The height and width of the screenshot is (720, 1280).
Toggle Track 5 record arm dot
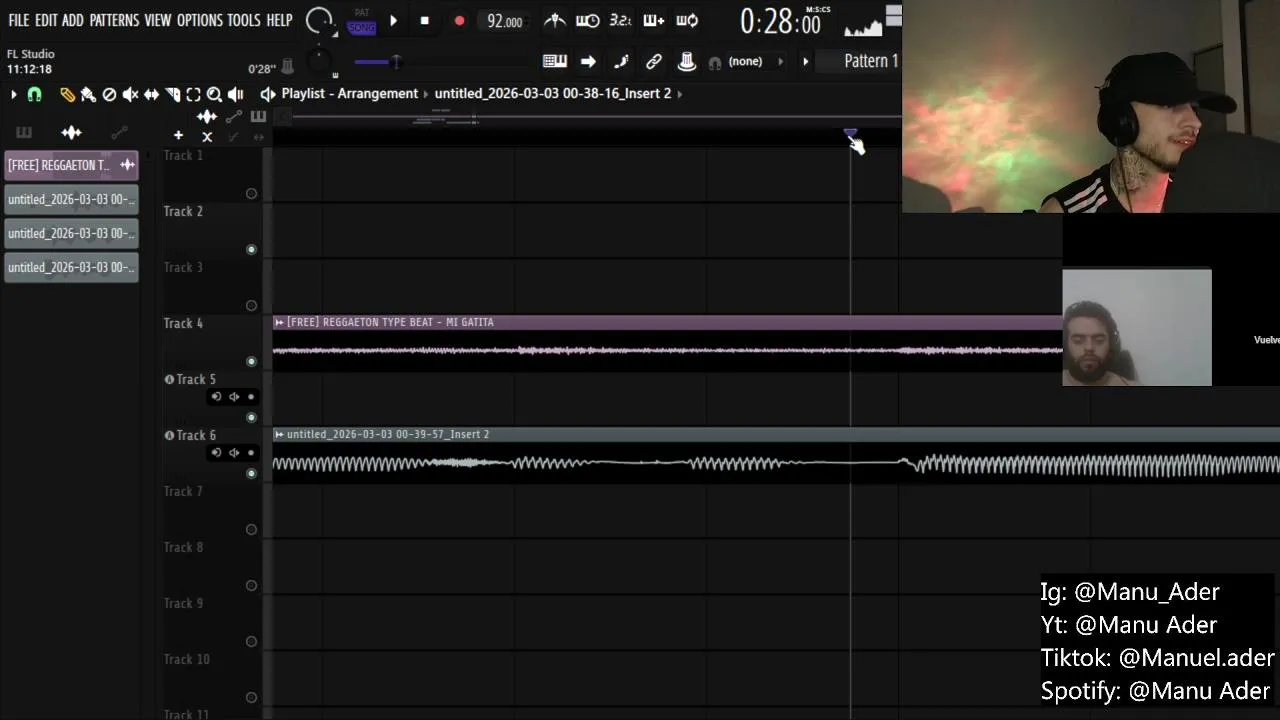tap(251, 397)
